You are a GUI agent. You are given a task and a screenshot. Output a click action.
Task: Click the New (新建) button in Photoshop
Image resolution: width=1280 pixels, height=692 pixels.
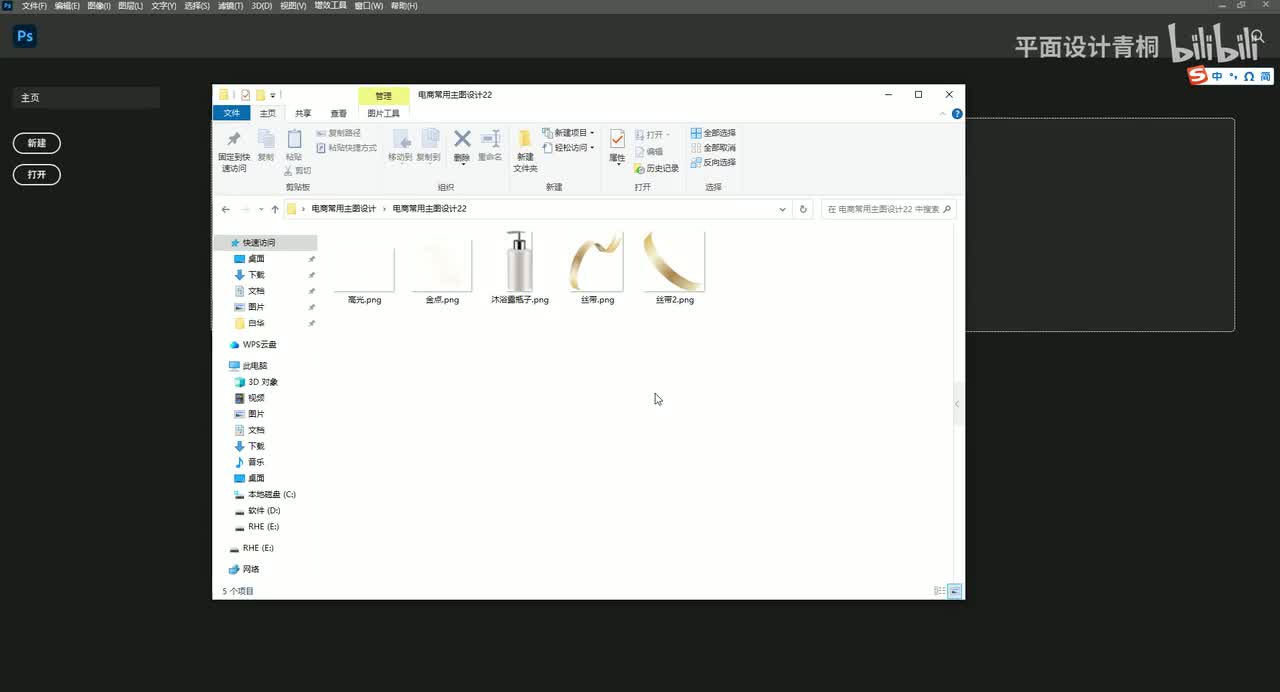[x=37, y=143]
